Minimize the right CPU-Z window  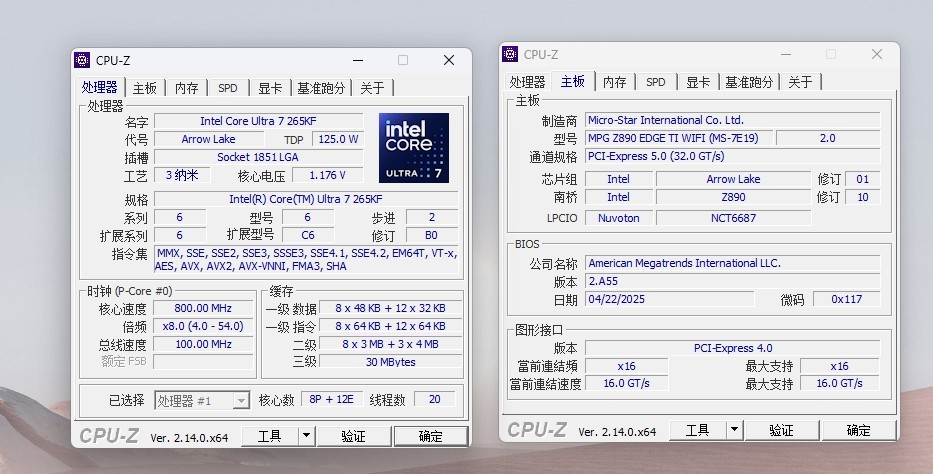tap(786, 54)
